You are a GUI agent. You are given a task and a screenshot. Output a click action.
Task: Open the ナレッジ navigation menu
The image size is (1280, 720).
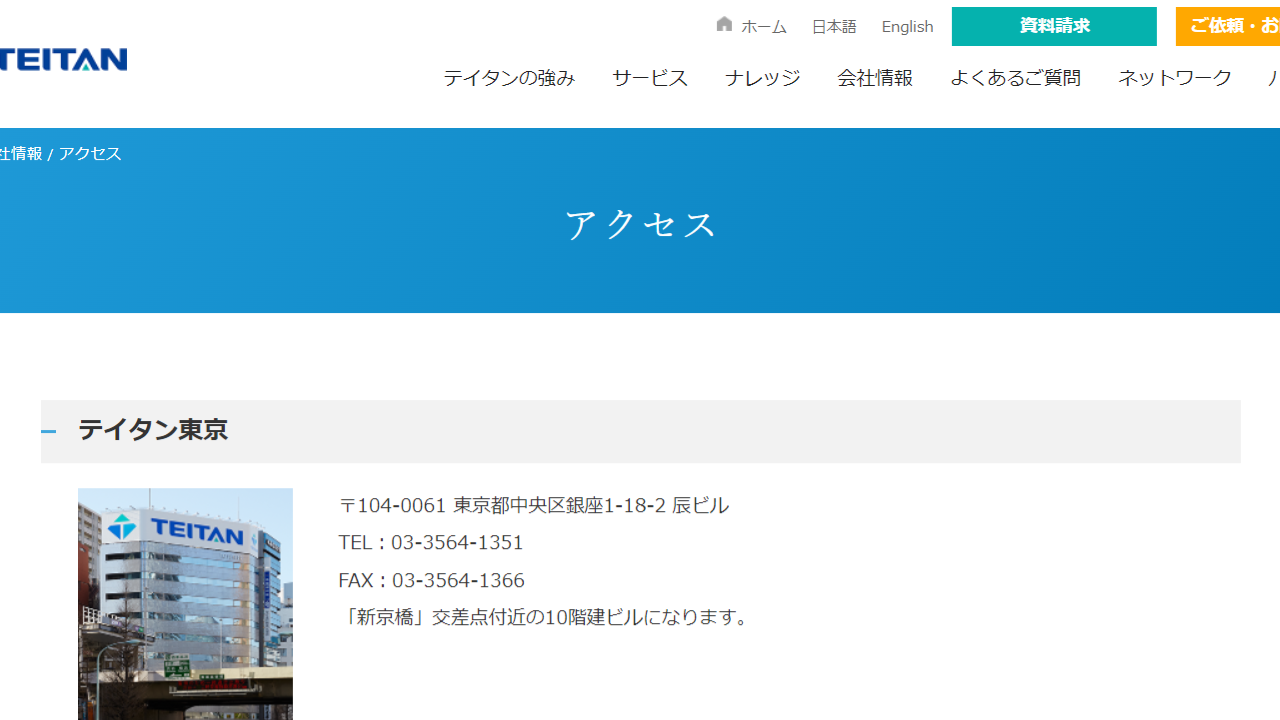pos(761,78)
